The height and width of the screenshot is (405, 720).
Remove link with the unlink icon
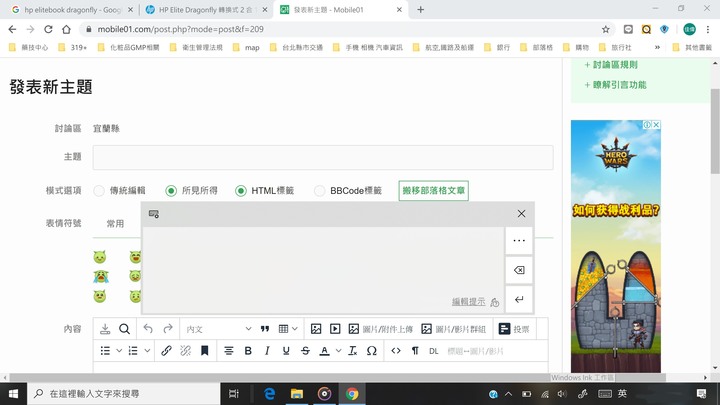(x=186, y=351)
